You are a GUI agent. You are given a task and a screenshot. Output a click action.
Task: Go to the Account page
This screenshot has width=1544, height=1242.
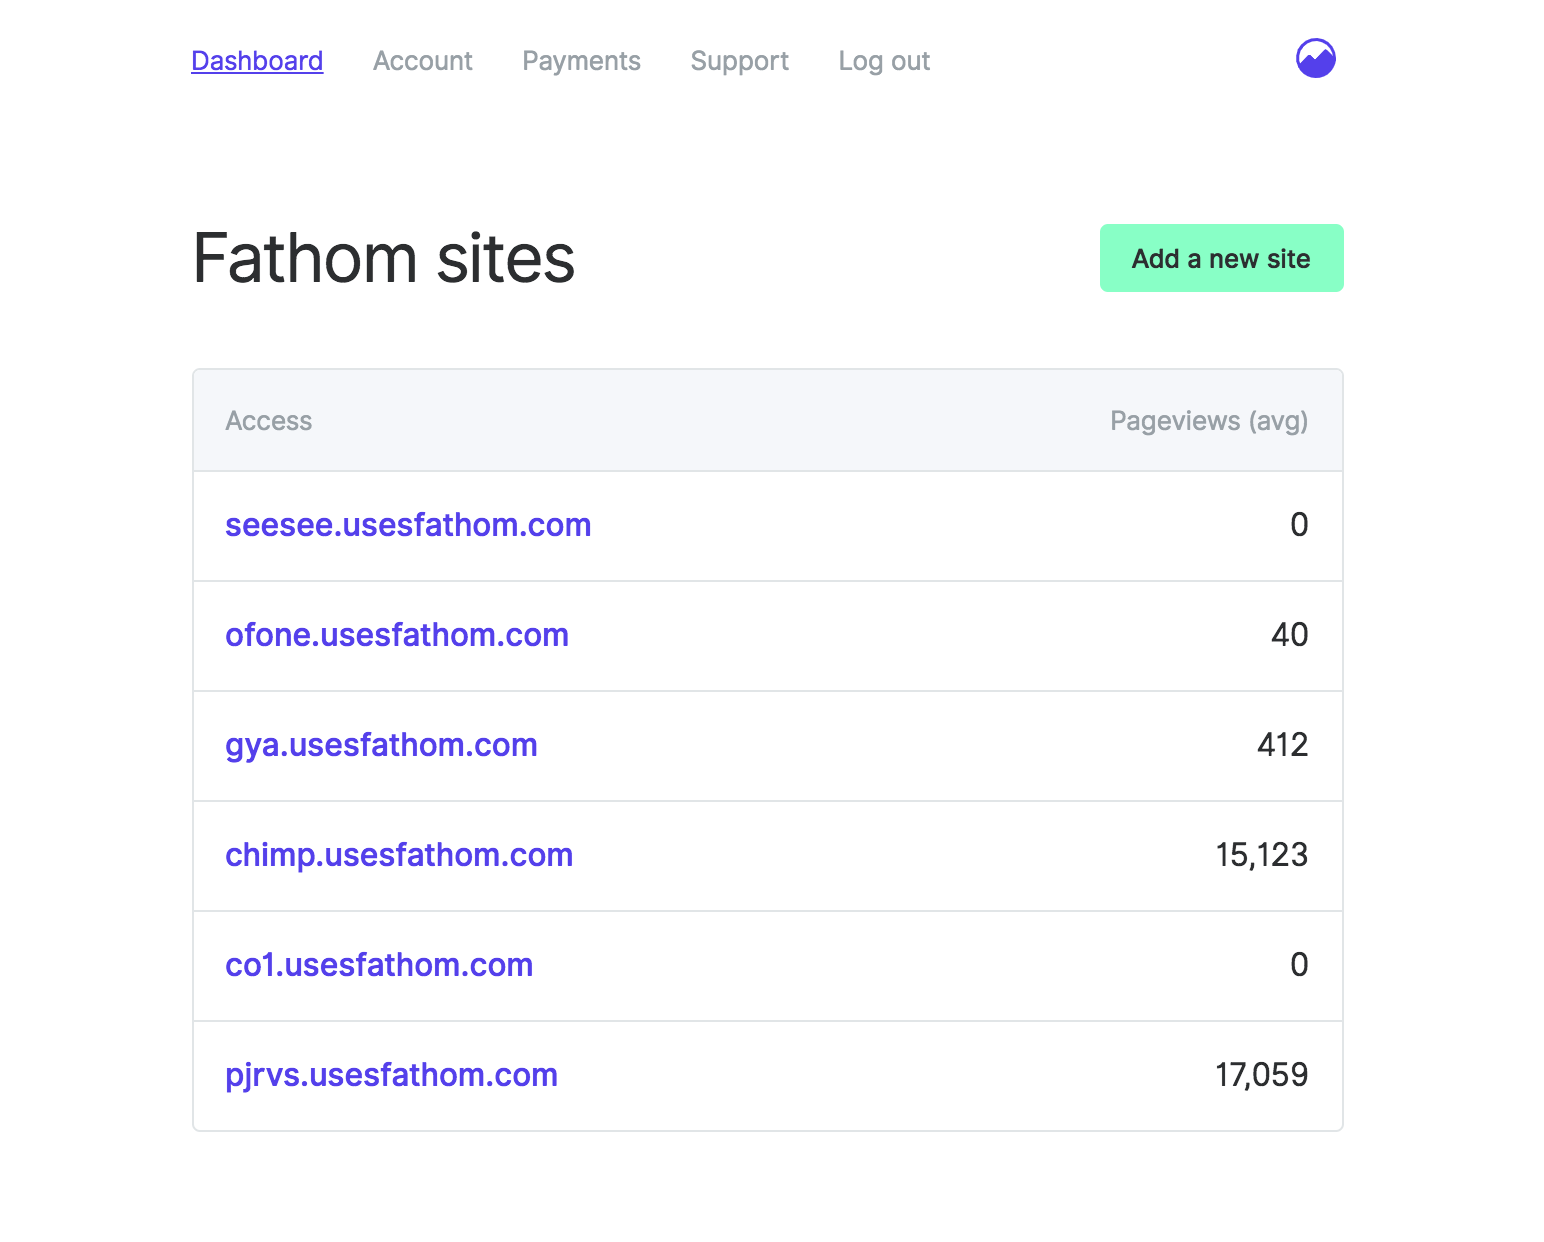coord(422,61)
